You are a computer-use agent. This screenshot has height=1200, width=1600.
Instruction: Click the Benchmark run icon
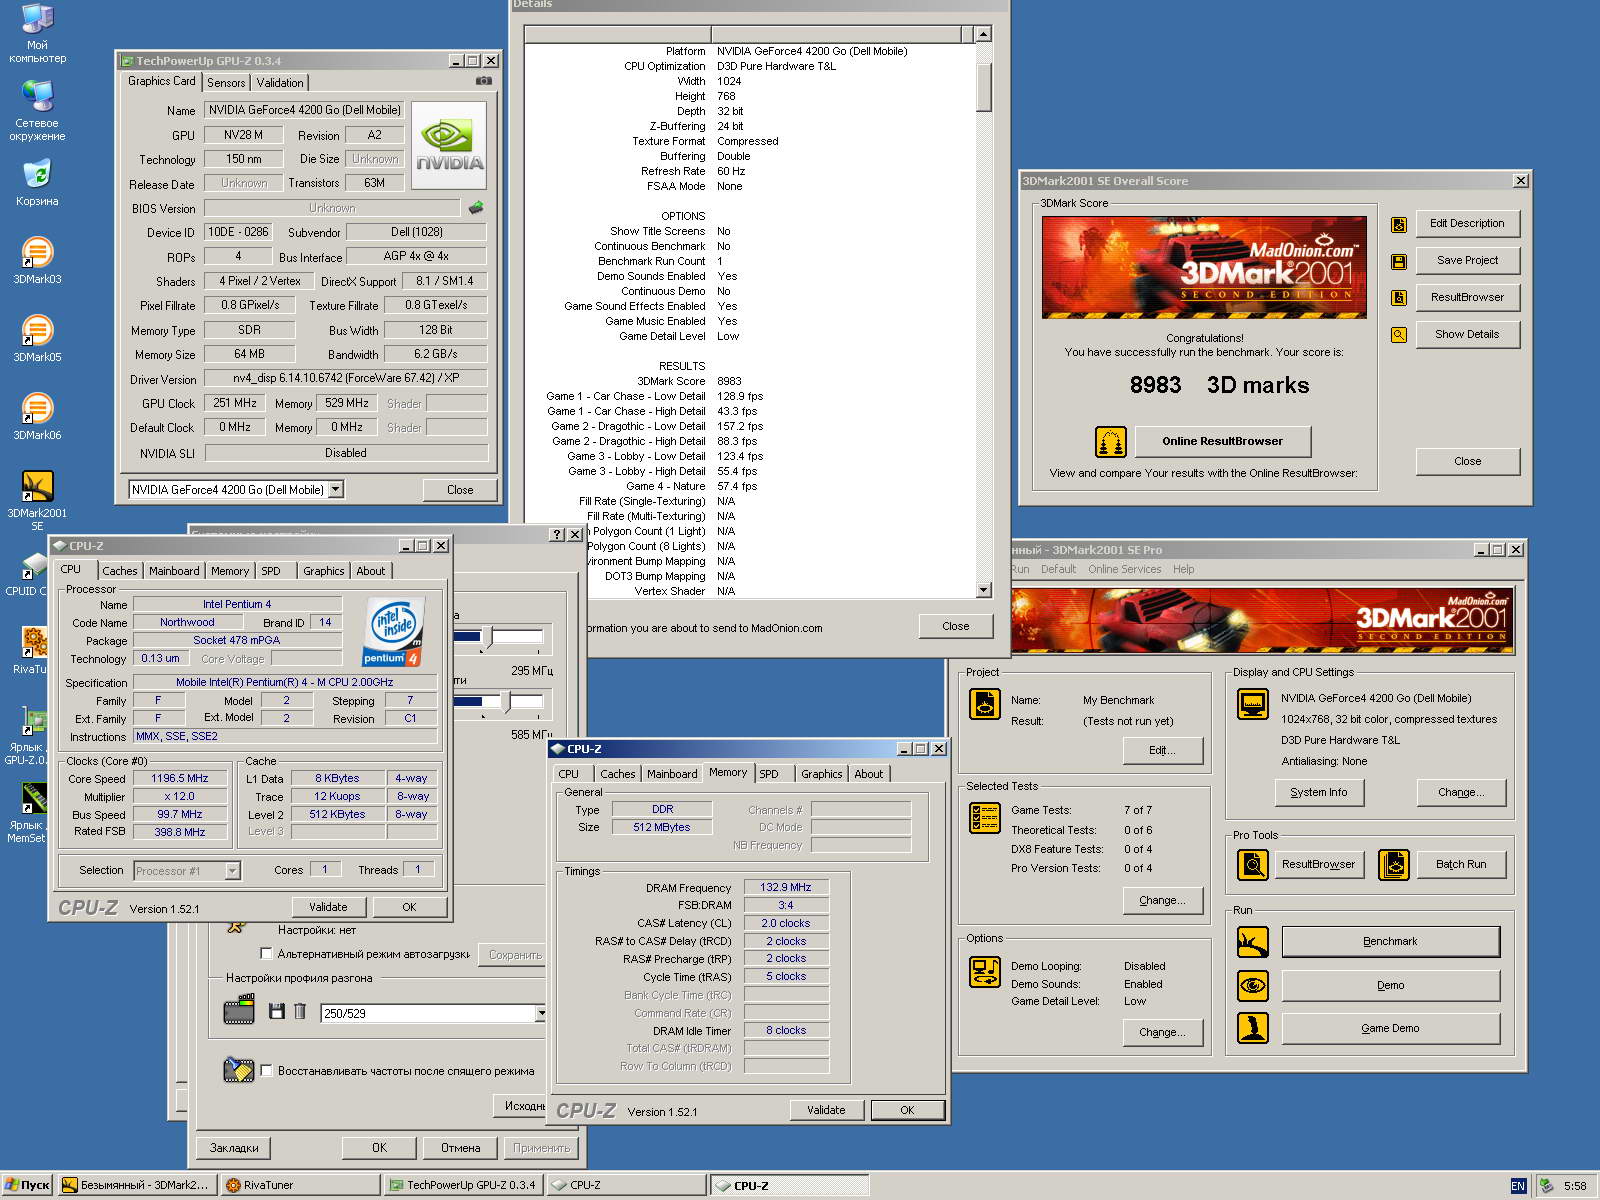click(1253, 942)
